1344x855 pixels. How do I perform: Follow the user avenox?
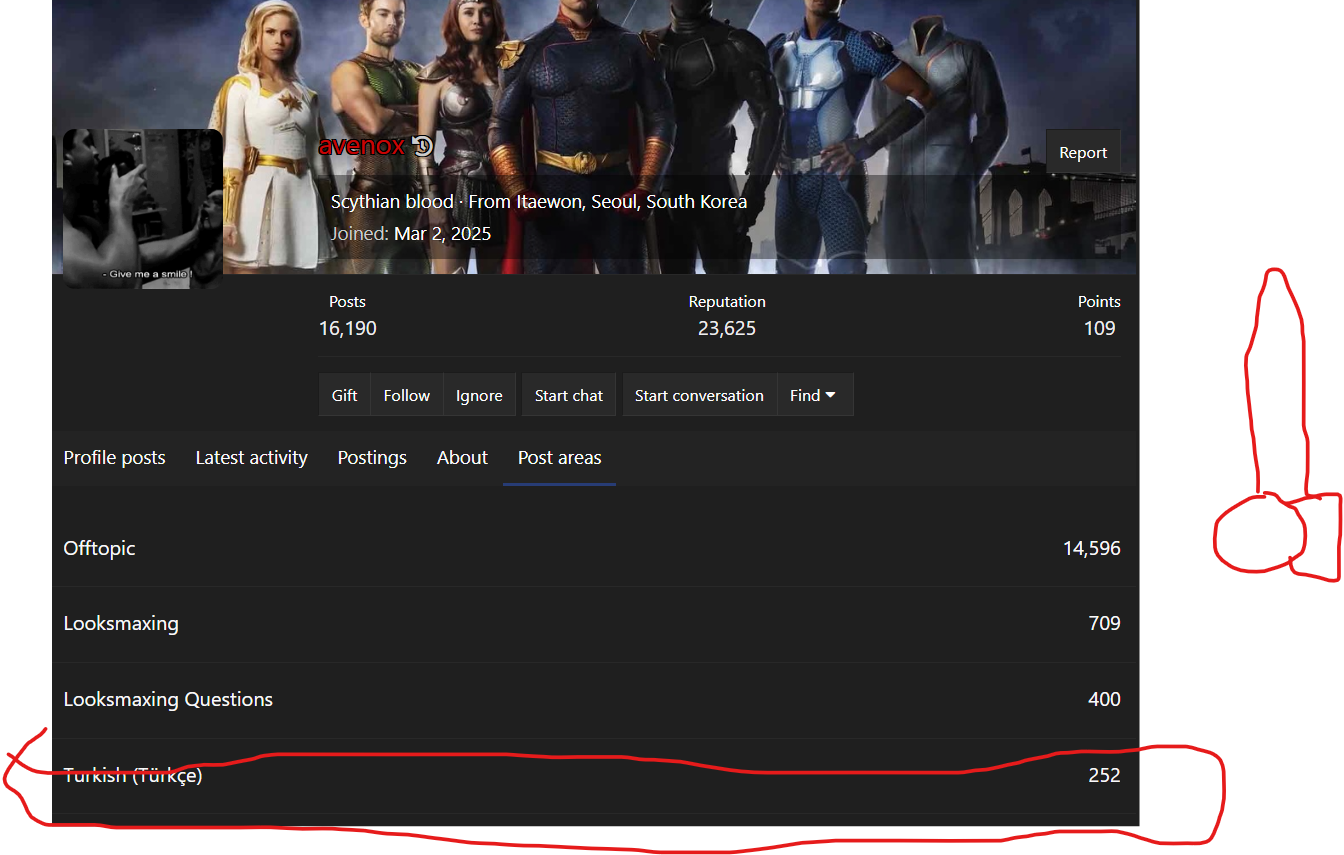click(x=406, y=395)
